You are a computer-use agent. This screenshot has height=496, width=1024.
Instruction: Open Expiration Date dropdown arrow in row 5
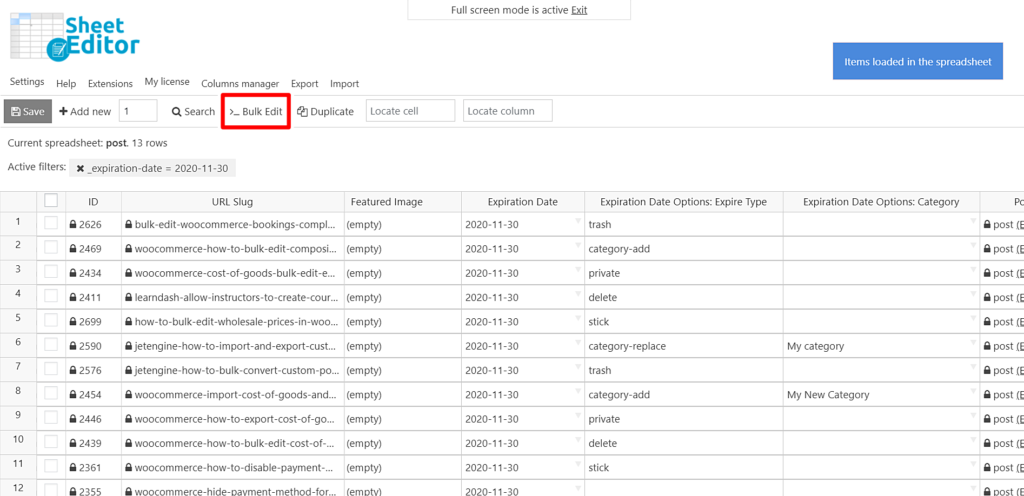point(578,319)
